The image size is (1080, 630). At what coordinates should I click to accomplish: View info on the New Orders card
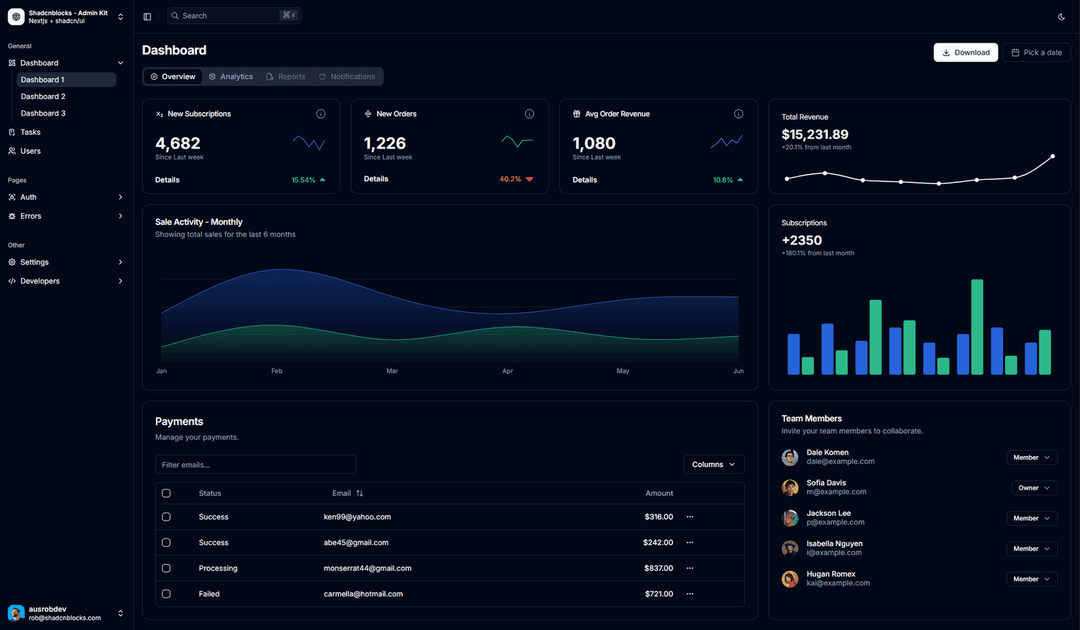[x=529, y=113]
